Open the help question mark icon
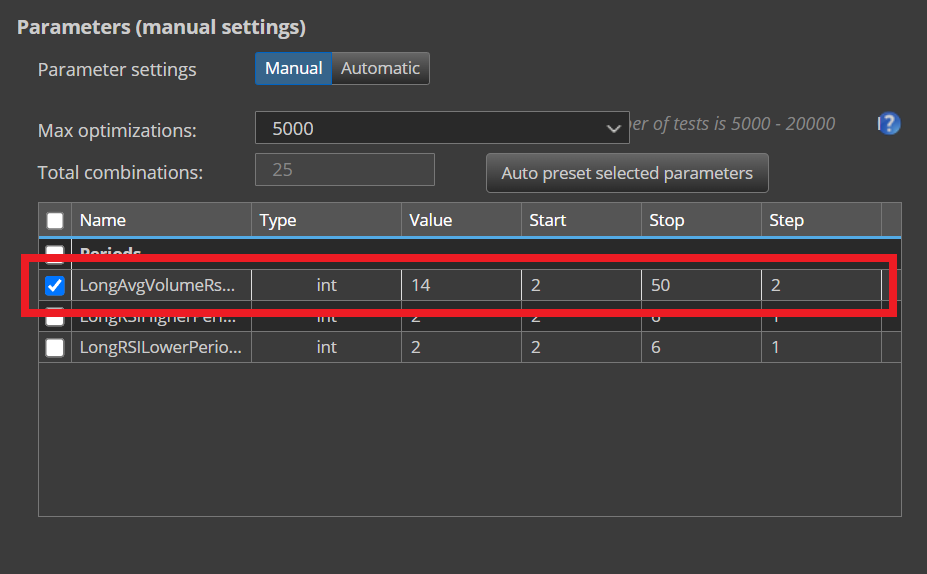This screenshot has height=574, width=927. pyautogui.click(x=889, y=124)
